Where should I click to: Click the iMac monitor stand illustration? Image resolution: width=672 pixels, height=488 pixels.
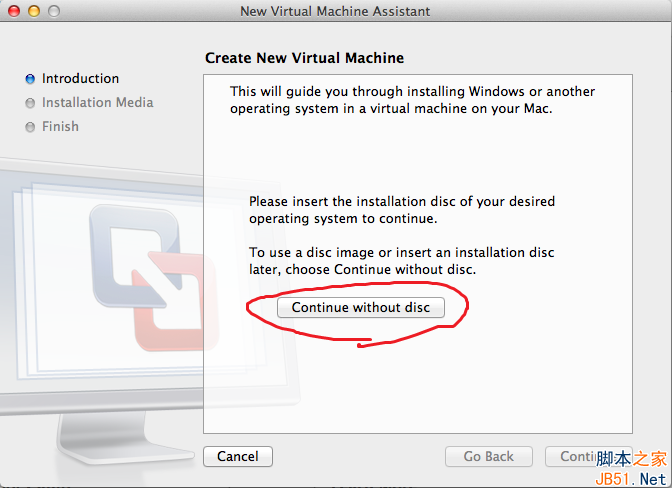(x=98, y=435)
